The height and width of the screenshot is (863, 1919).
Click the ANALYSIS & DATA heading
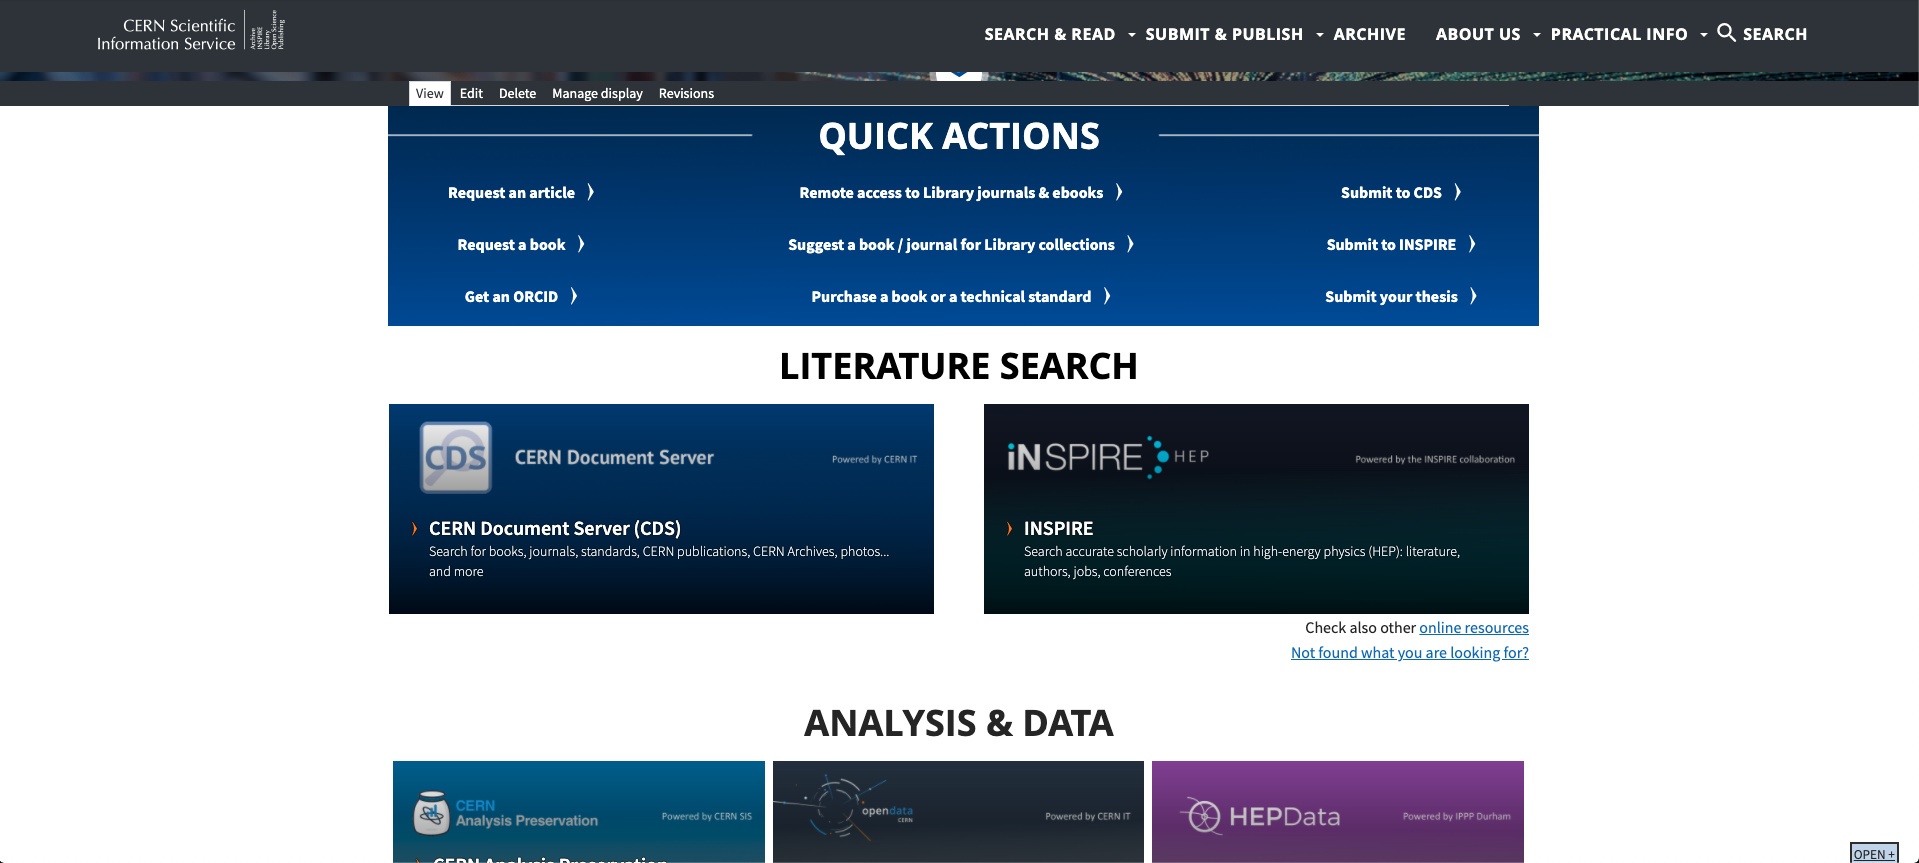(x=959, y=723)
